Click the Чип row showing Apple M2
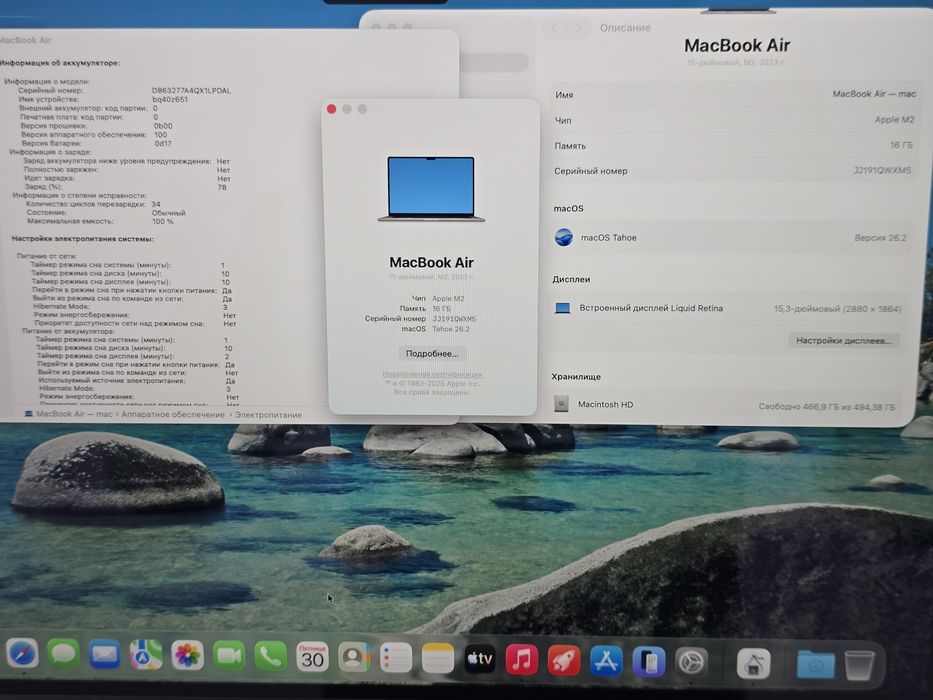The height and width of the screenshot is (700, 933). coord(734,120)
